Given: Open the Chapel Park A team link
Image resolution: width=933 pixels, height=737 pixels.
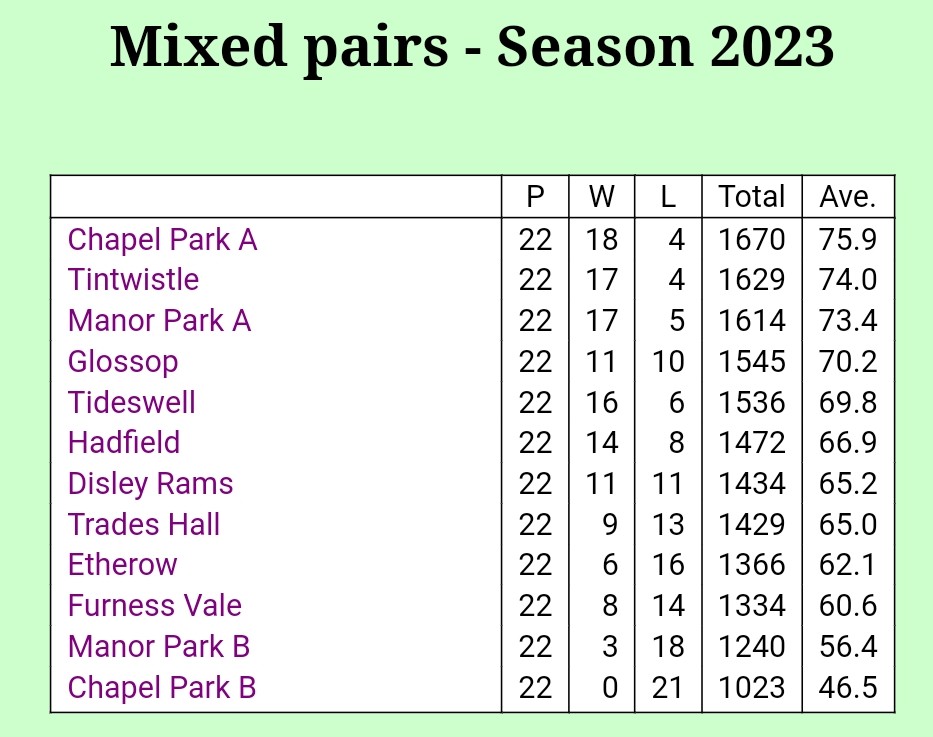Looking at the screenshot, I should click(x=162, y=240).
